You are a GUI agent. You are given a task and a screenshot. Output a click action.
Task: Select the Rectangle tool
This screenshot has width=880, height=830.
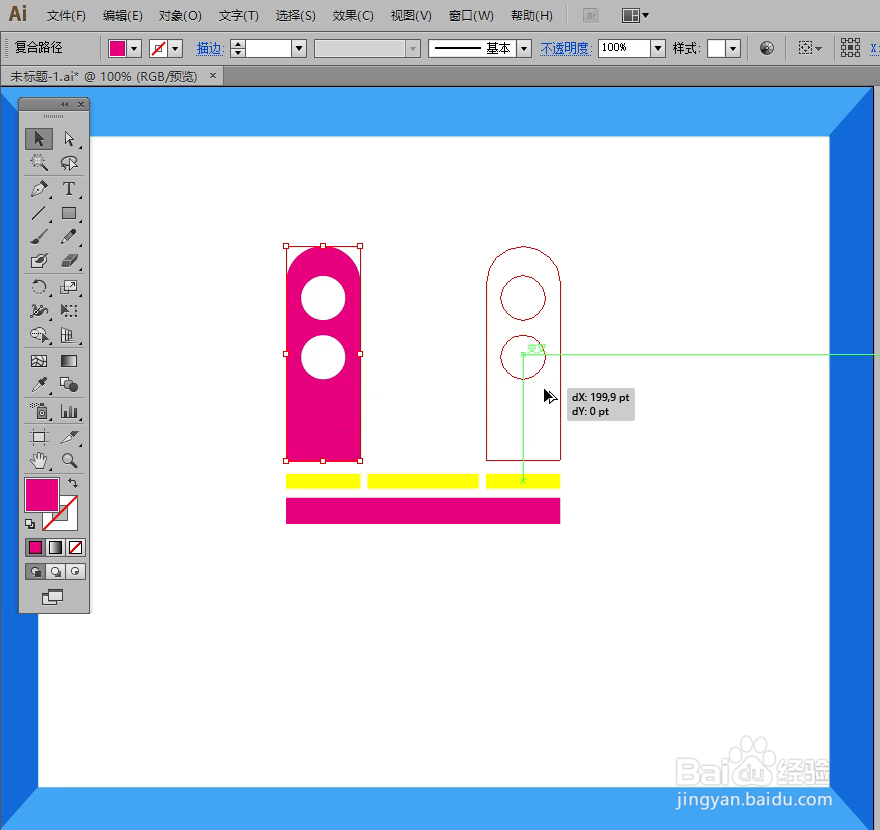coord(69,213)
